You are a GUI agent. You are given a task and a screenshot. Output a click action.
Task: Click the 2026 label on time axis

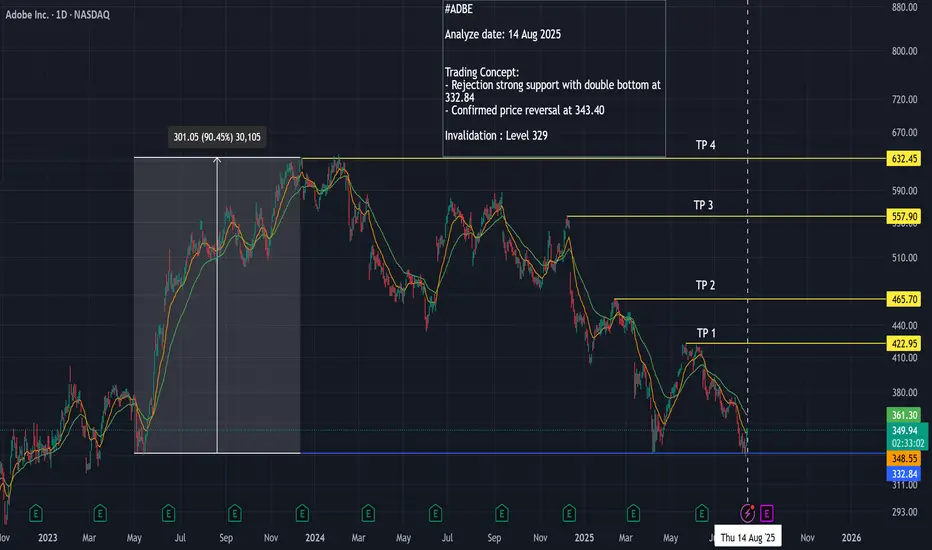tap(851, 538)
